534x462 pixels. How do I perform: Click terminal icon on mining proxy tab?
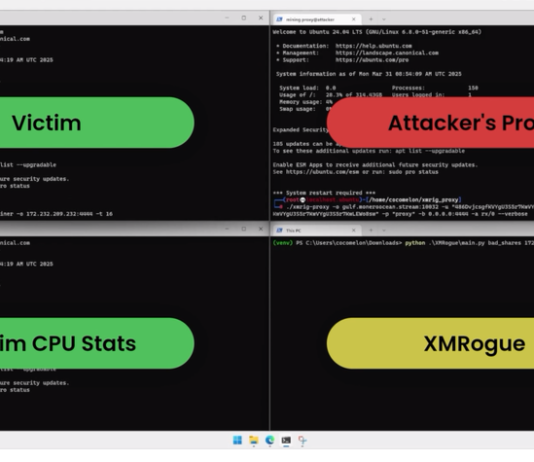(x=279, y=19)
